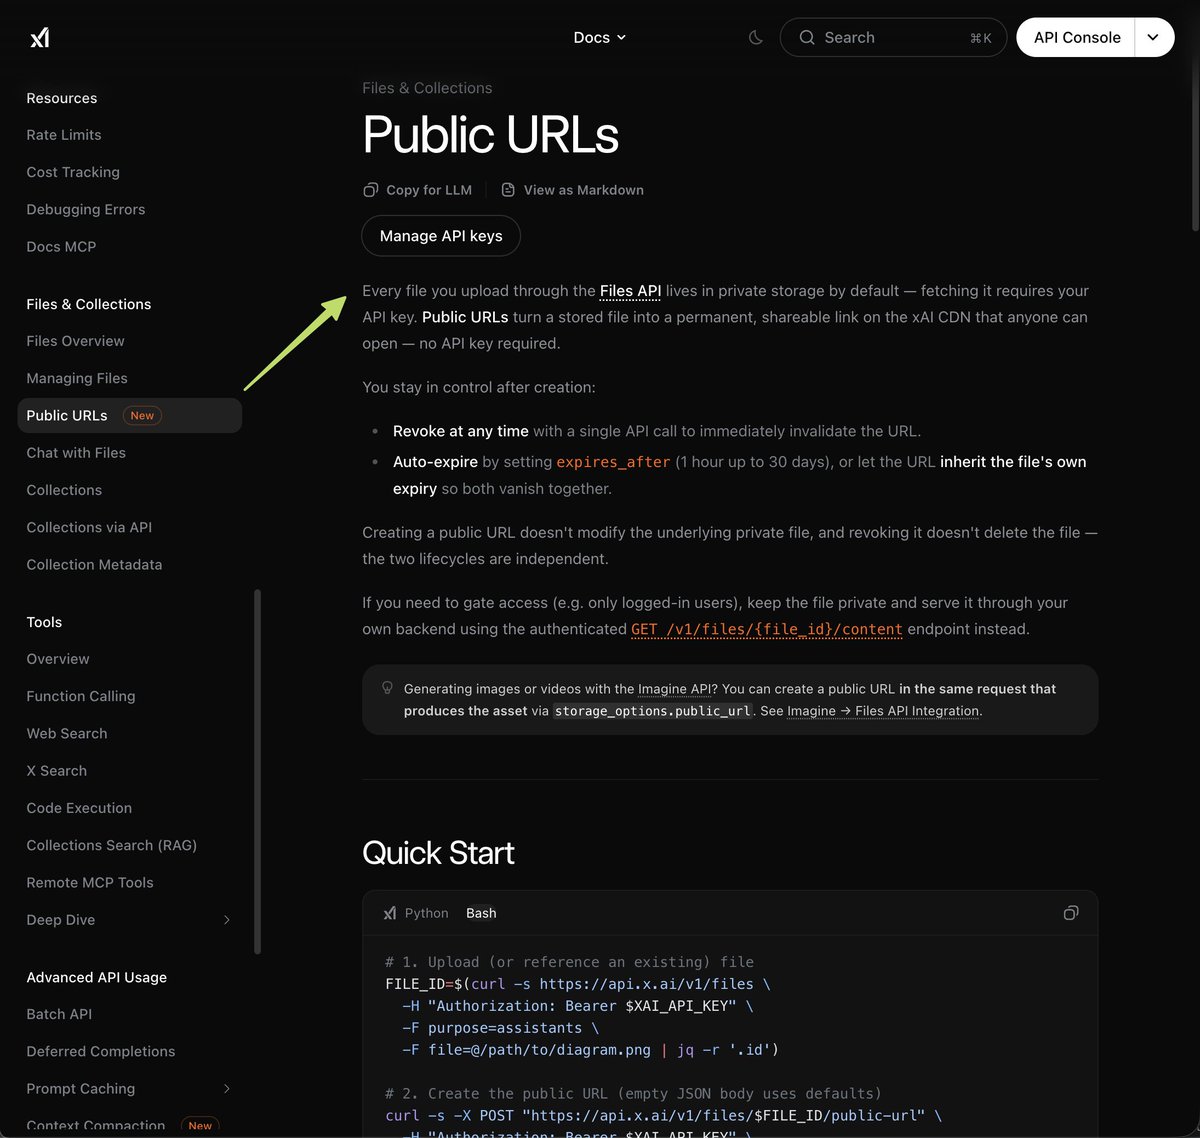Screen dimensions: 1200x1138
Task: Click the New badge beside Public URLs
Action: [x=142, y=416]
